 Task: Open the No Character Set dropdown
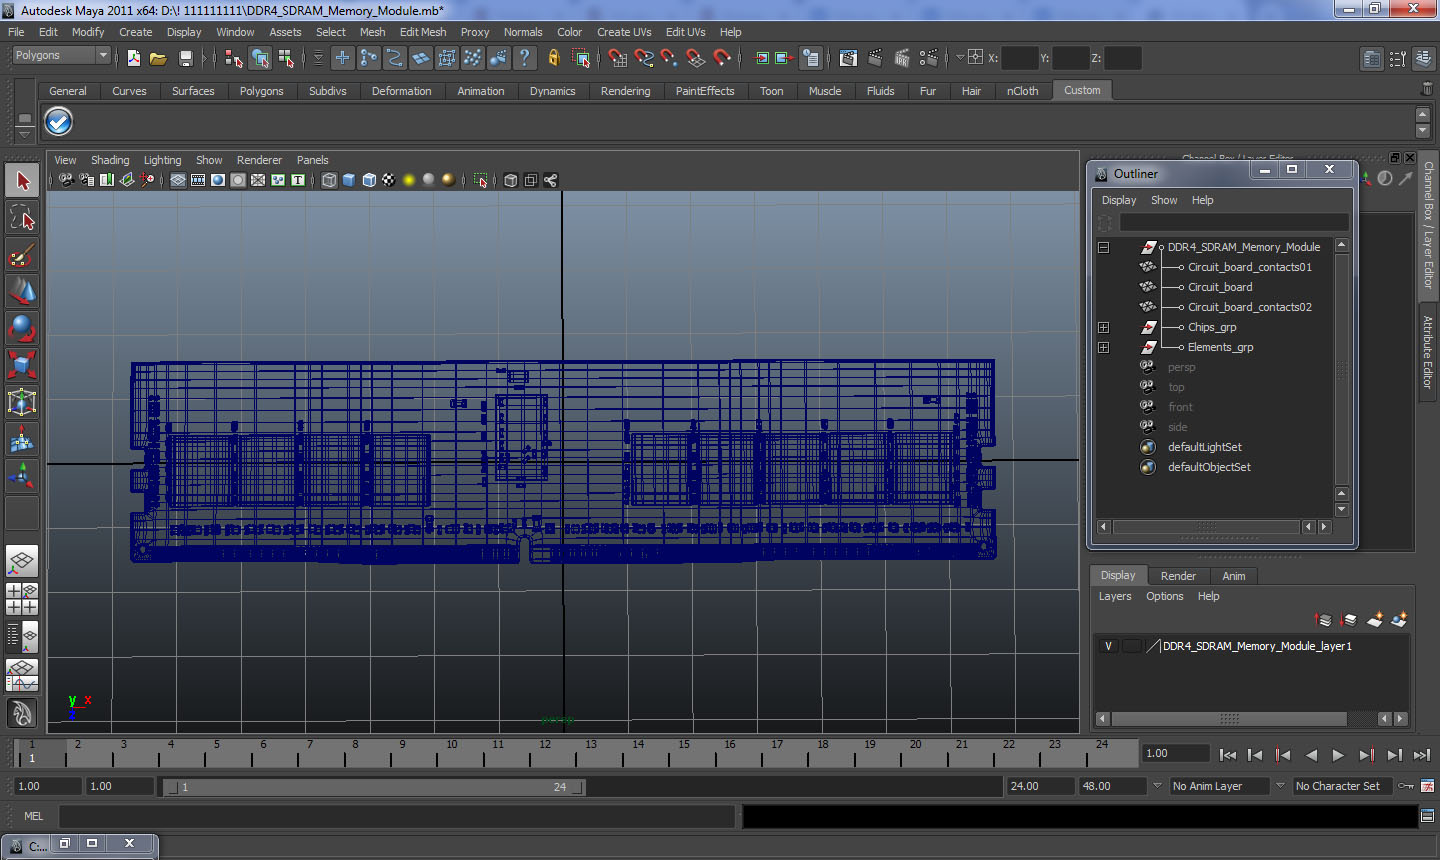(1279, 786)
